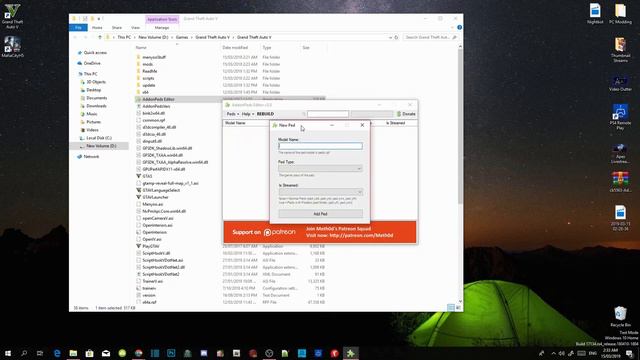Select This PC in navigation pane
The image size is (640, 360).
pos(91,74)
